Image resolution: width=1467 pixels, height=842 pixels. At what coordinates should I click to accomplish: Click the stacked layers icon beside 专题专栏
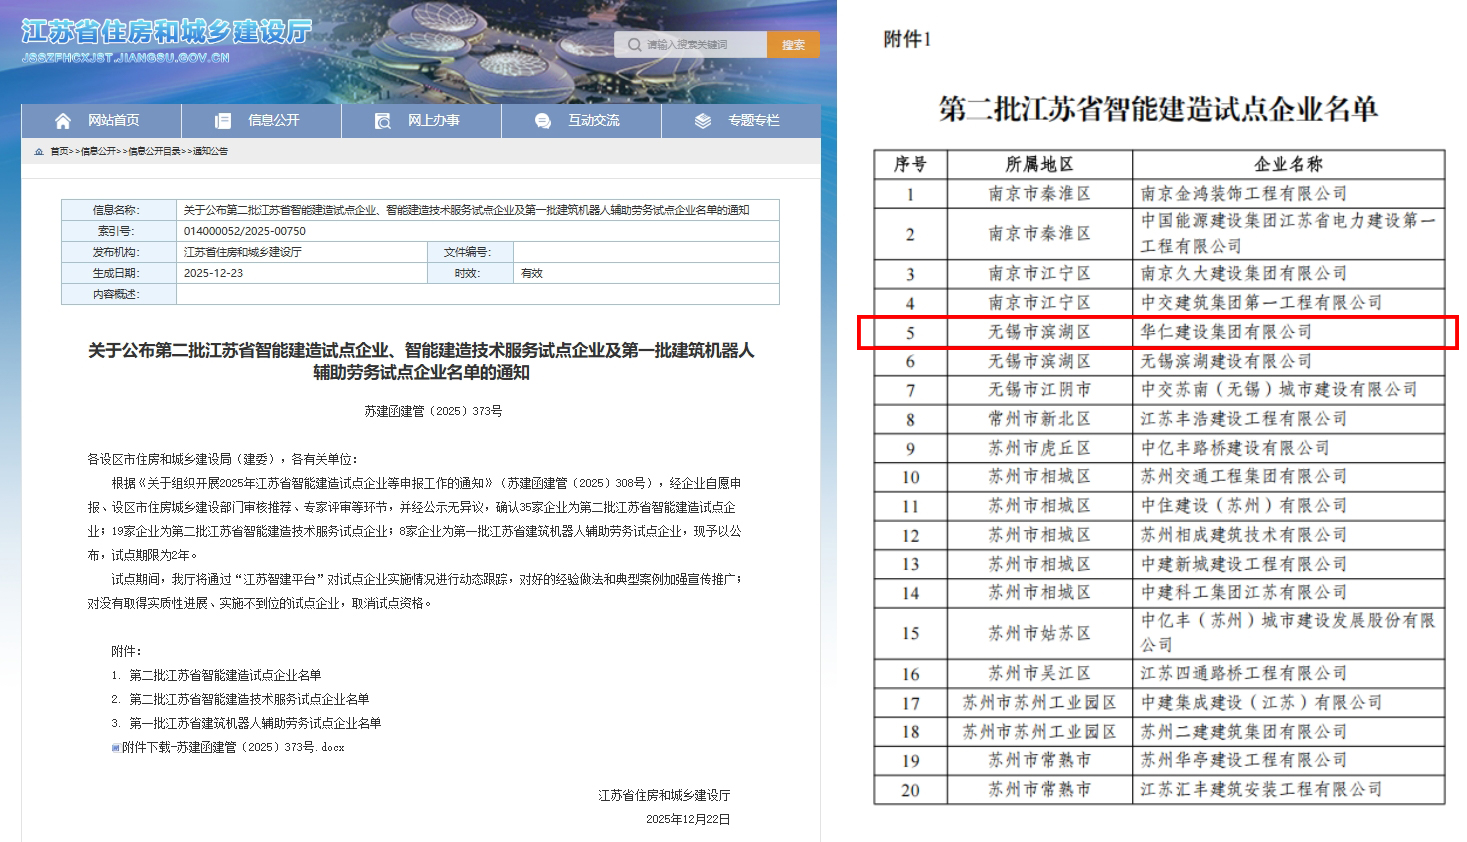click(x=703, y=121)
